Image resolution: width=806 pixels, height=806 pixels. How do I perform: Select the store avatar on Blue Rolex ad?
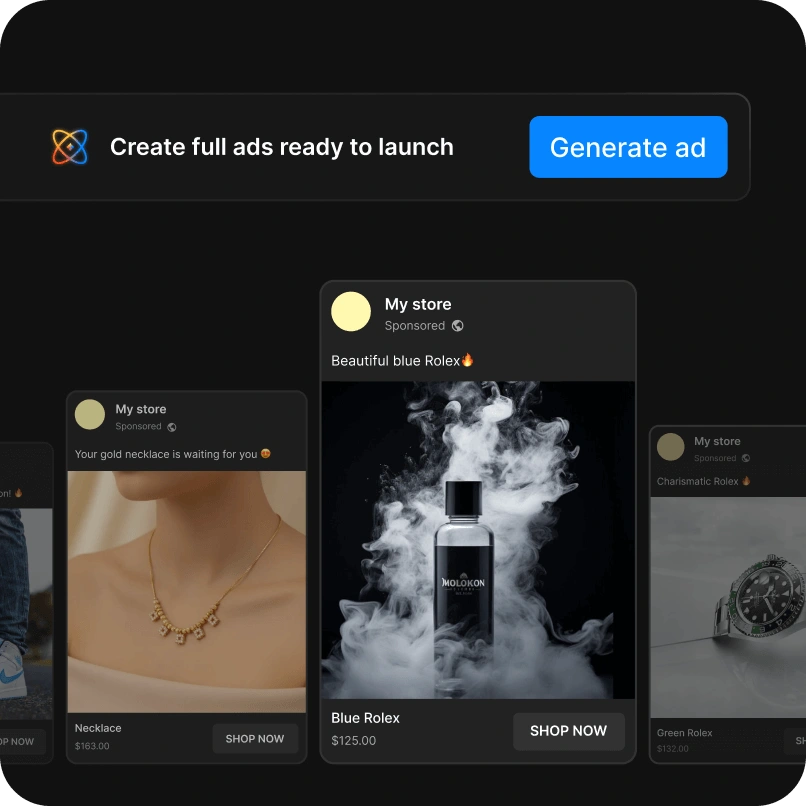click(351, 312)
